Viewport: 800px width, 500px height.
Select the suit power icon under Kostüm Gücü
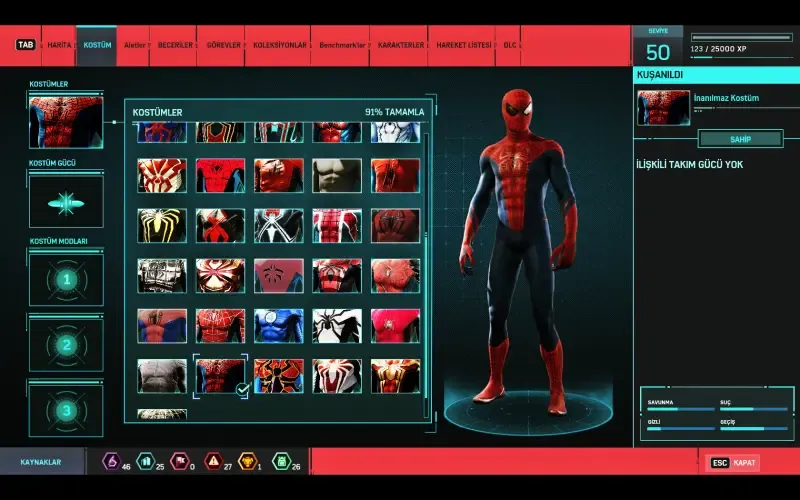pyautogui.click(x=66, y=202)
